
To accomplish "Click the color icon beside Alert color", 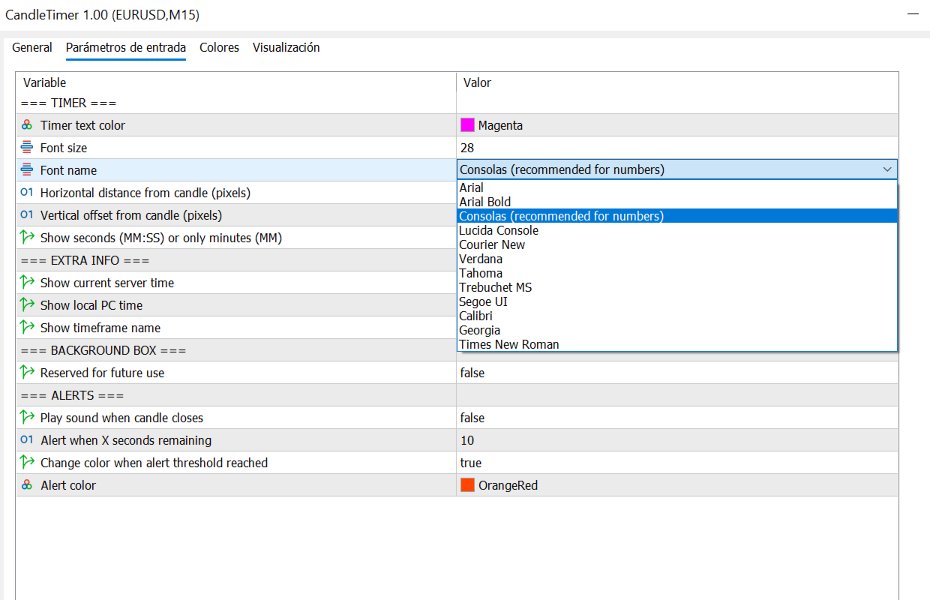I will coord(27,485).
